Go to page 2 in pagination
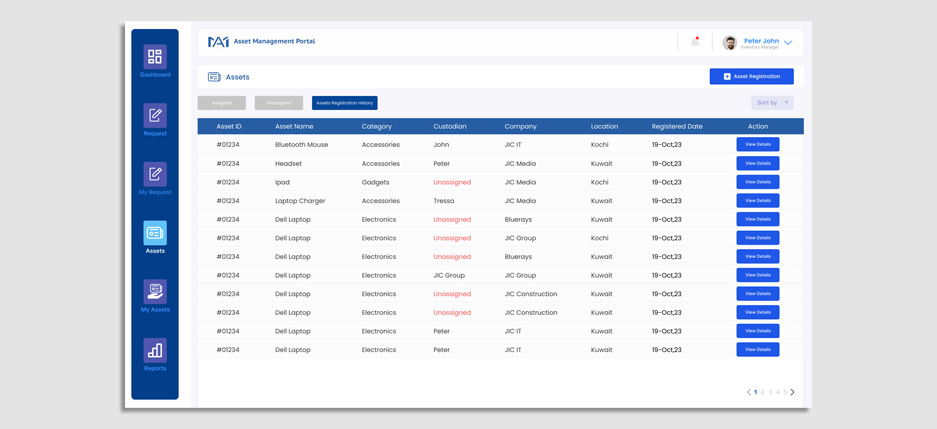937x429 pixels. 763,392
